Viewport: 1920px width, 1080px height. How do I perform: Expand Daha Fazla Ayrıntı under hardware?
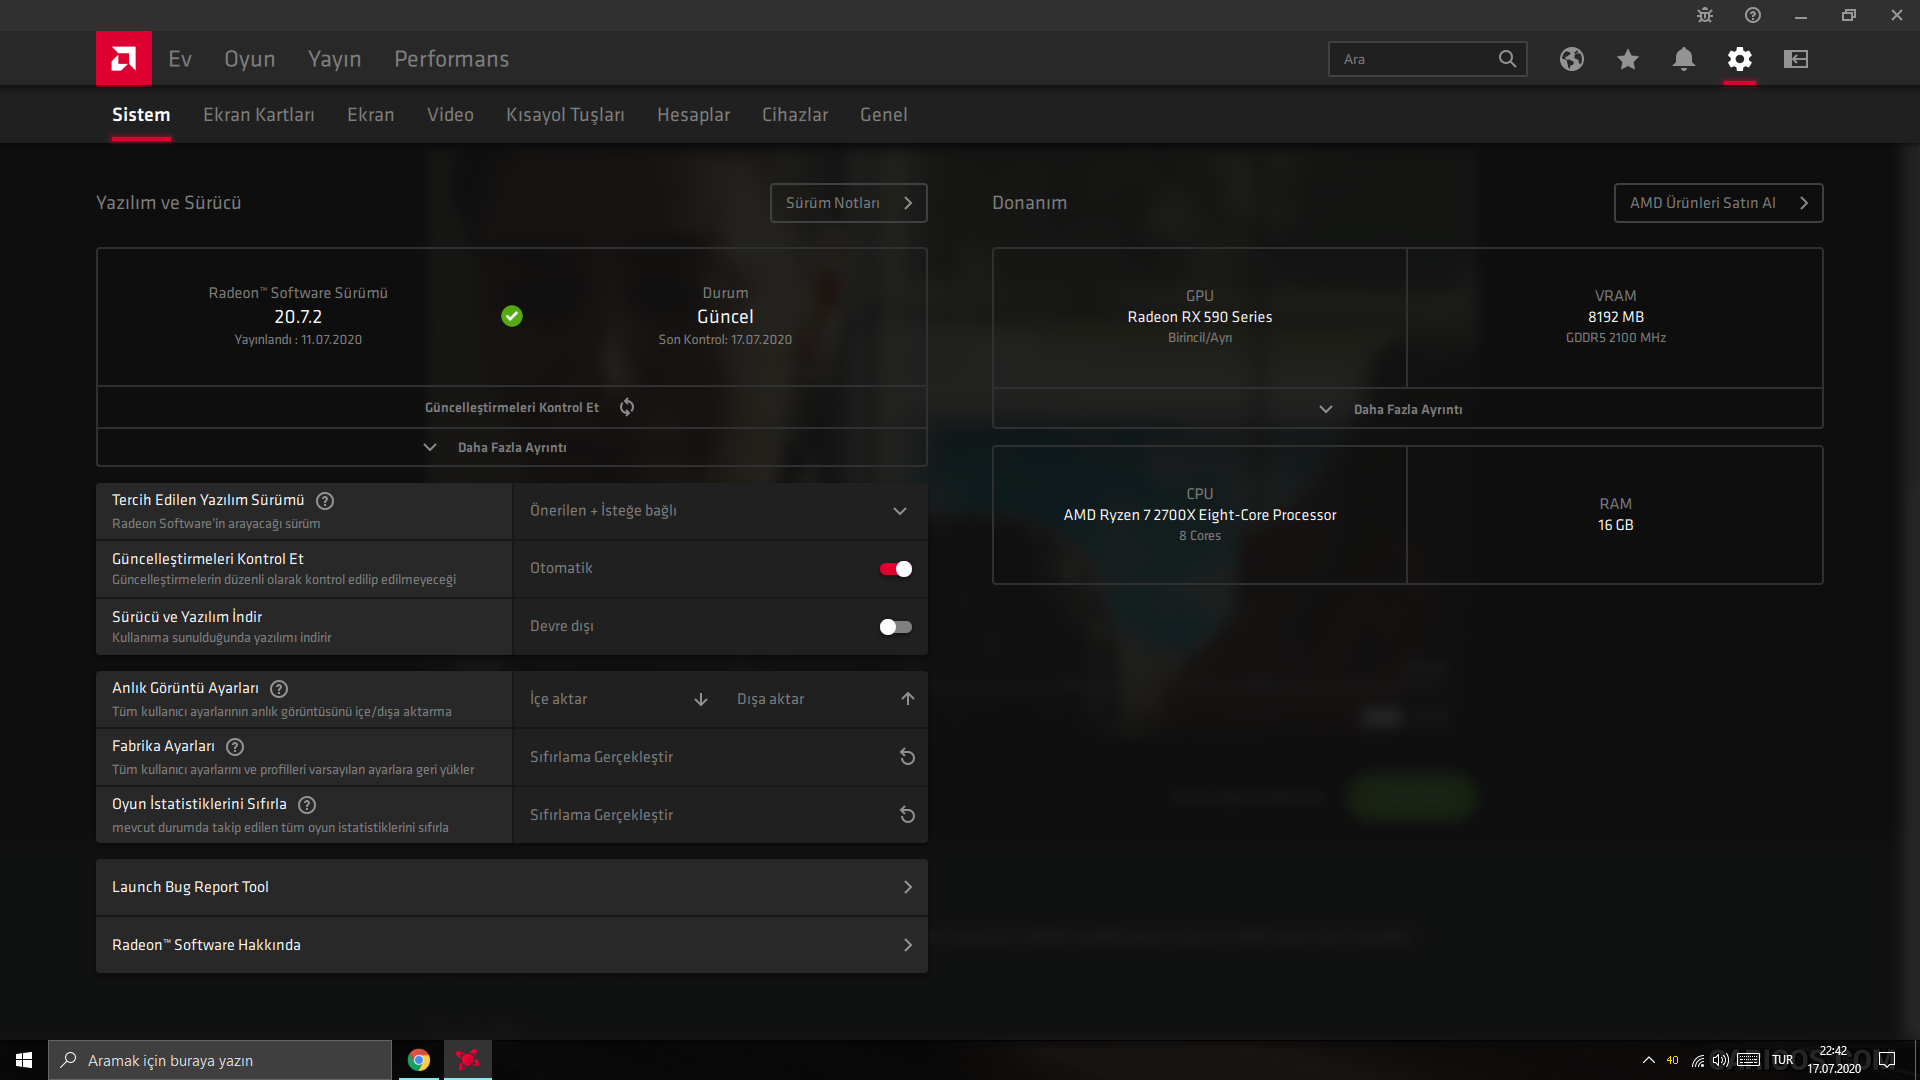point(1407,409)
